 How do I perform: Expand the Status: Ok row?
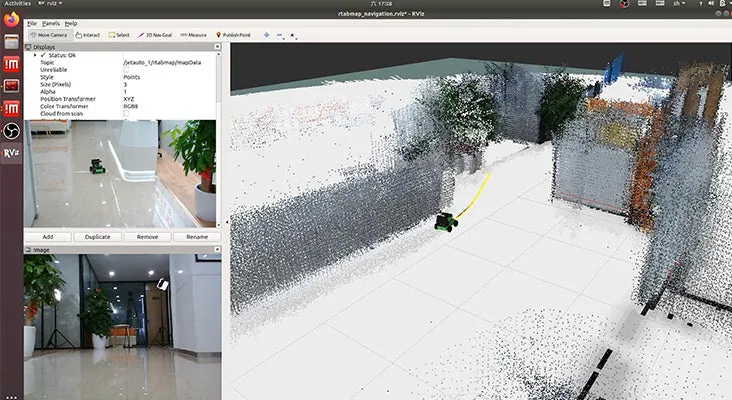35,55
